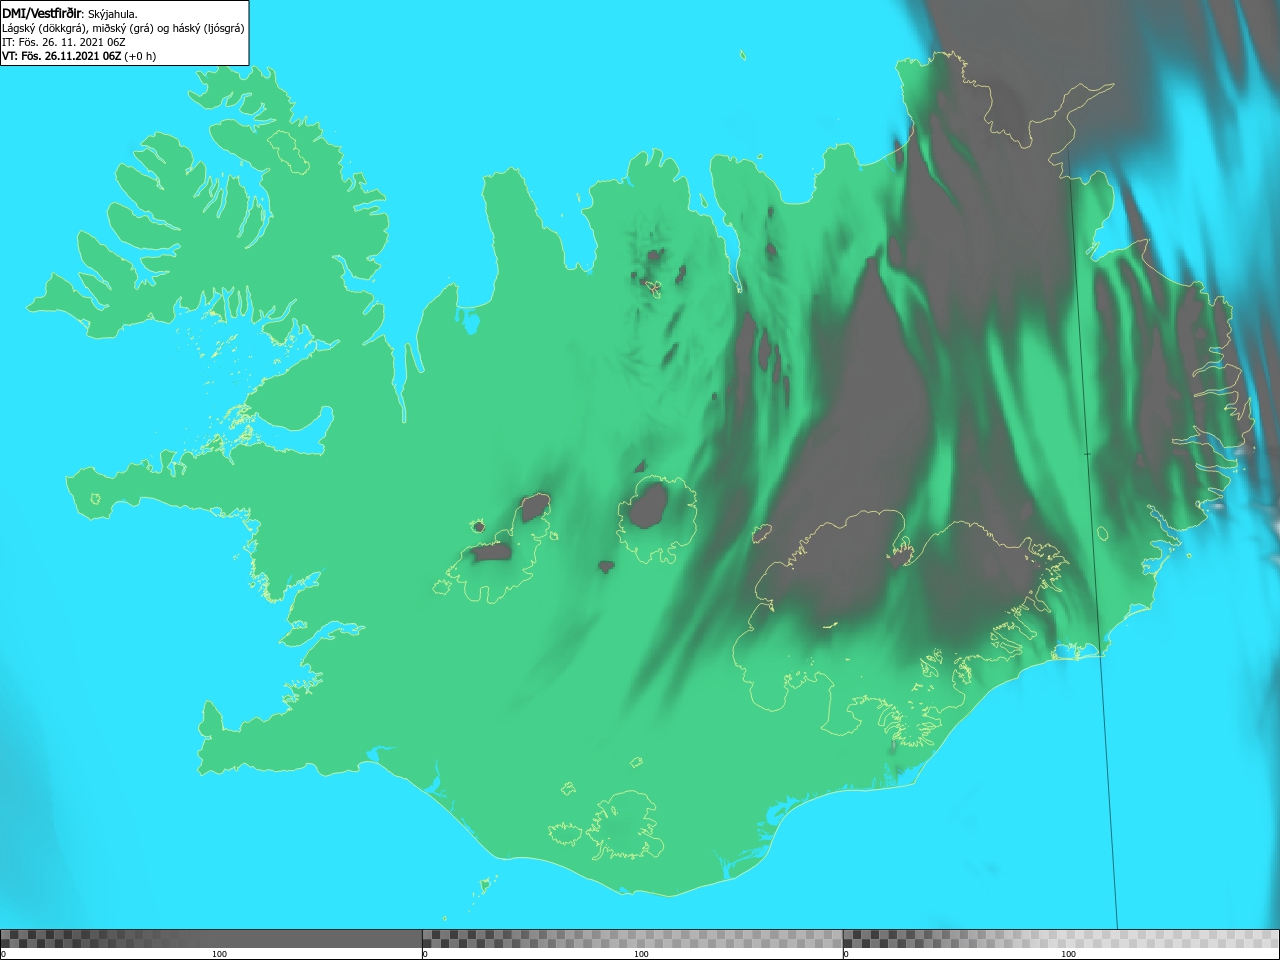Screen dimensions: 1280x960
Task: Click the light gray high-cloud color scale
Action: point(1061,939)
